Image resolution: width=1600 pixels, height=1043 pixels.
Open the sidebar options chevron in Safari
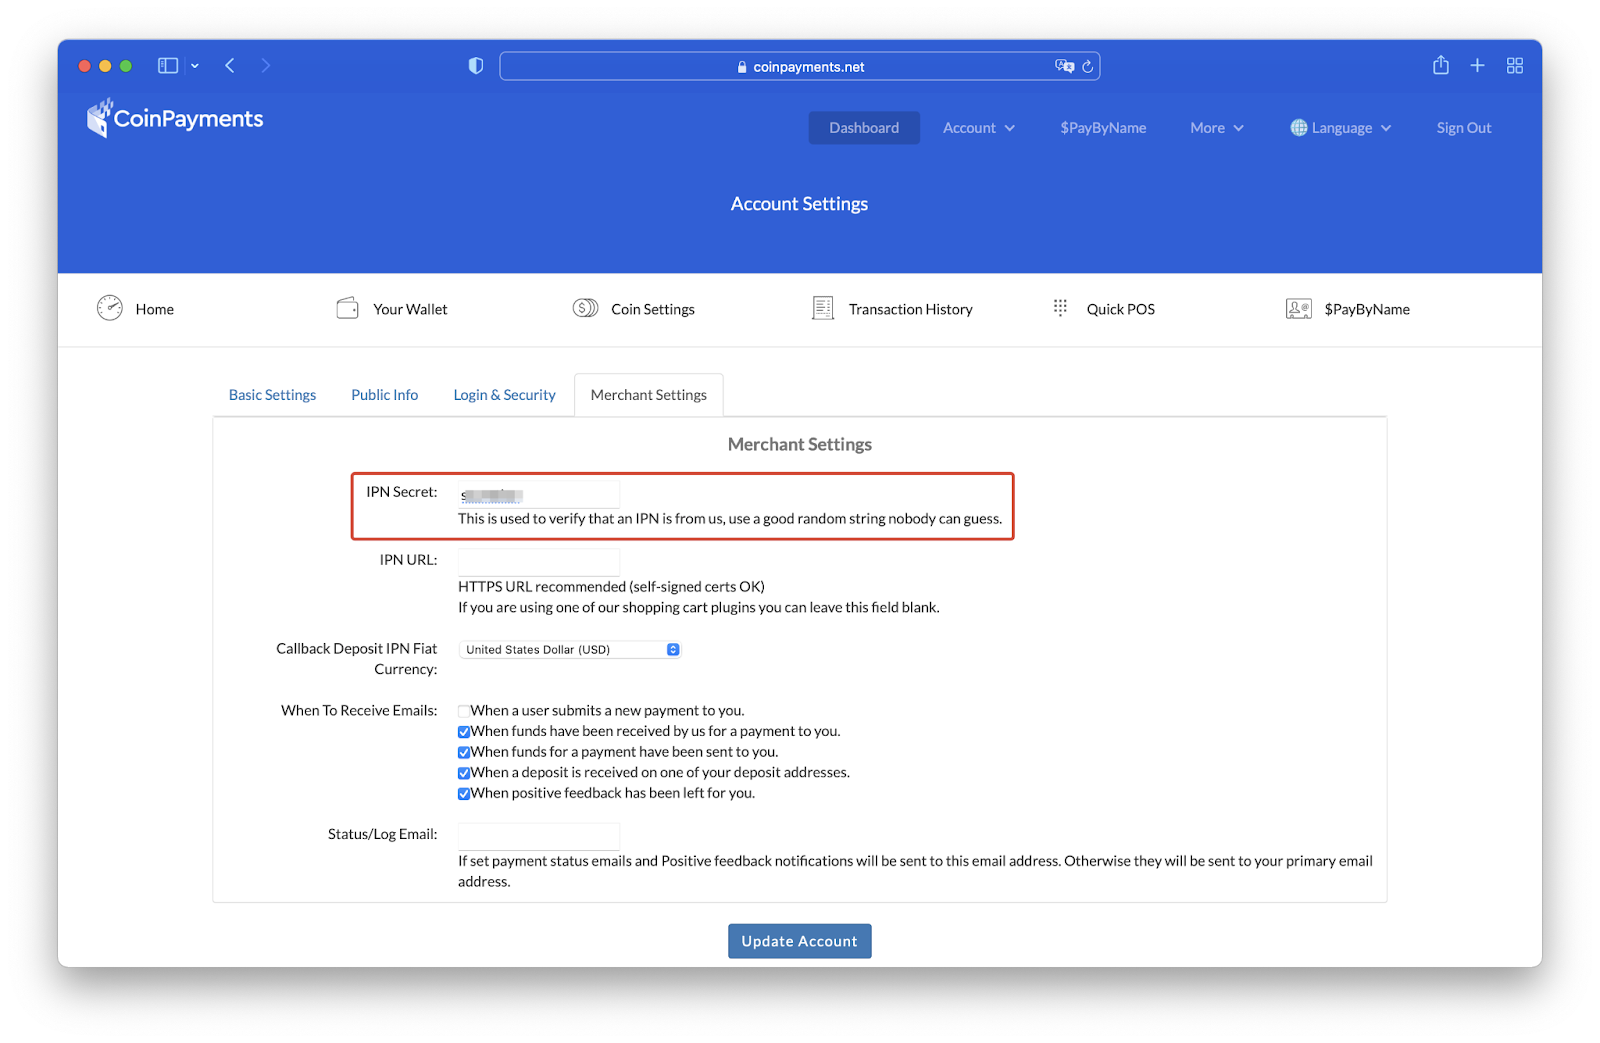(x=195, y=66)
